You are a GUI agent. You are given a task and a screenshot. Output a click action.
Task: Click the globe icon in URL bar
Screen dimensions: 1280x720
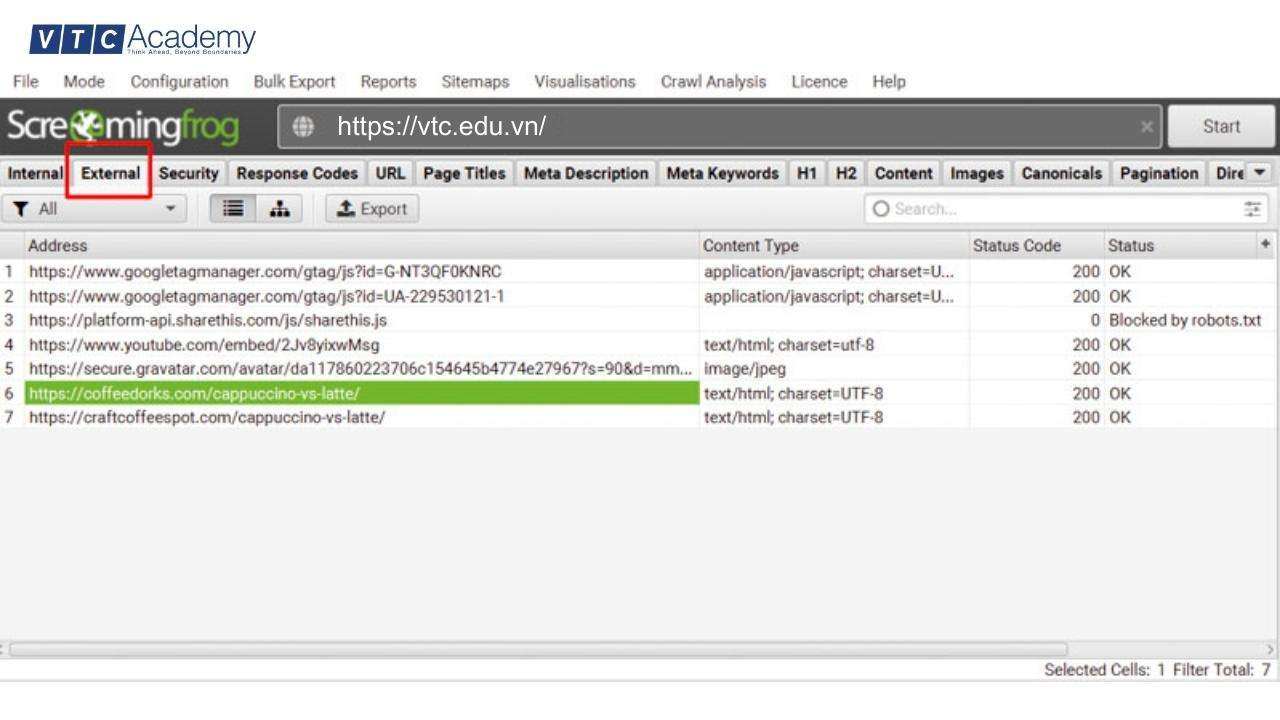coord(303,127)
